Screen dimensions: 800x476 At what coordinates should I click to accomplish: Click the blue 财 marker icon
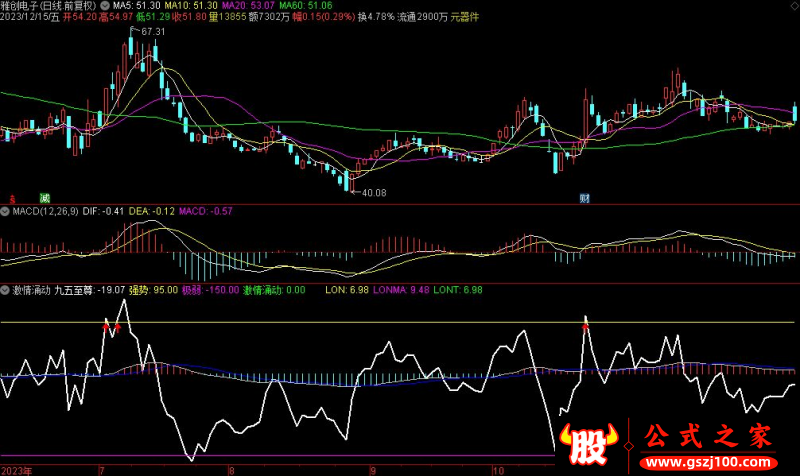(x=584, y=198)
